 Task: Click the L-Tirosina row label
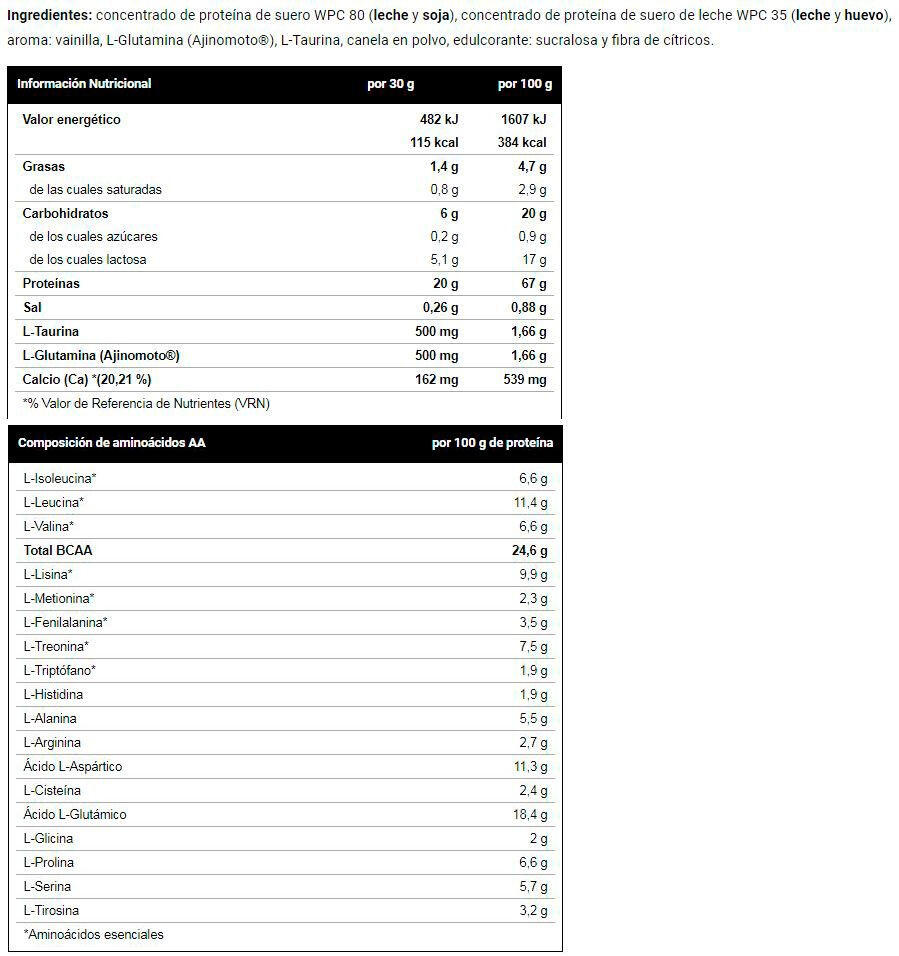click(51, 911)
